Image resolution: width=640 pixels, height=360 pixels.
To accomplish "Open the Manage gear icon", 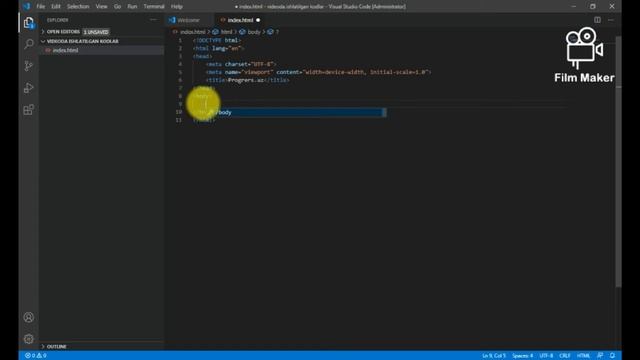I will pyautogui.click(x=29, y=339).
